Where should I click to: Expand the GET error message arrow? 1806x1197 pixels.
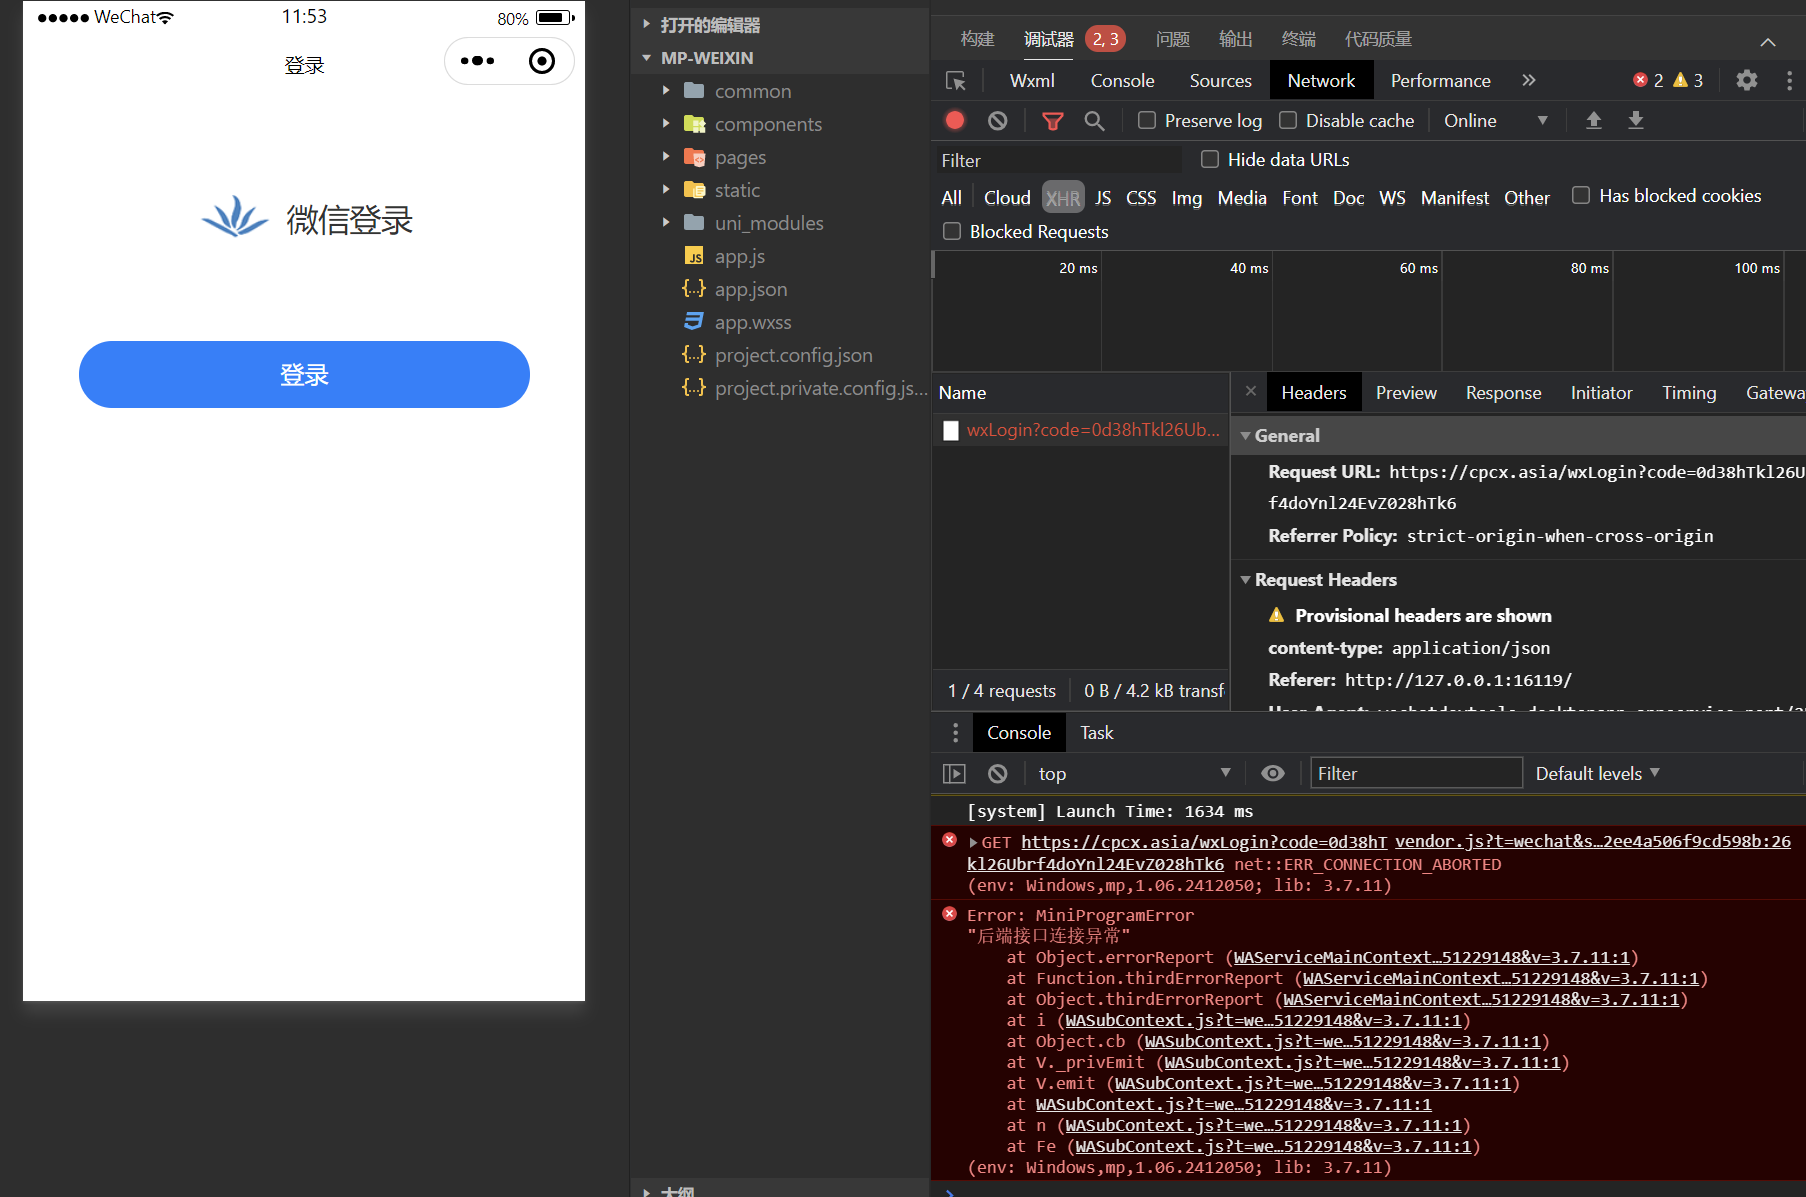(x=973, y=842)
